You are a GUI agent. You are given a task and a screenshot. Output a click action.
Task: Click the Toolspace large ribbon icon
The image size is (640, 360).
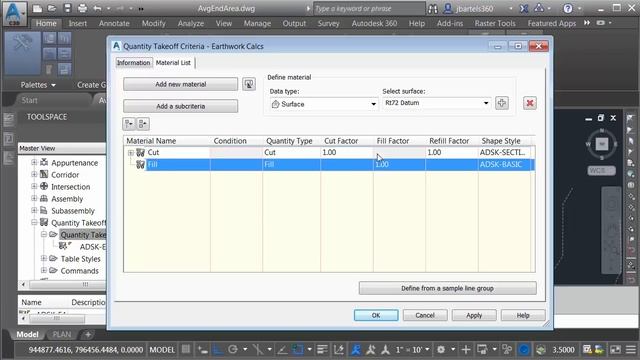click(x=22, y=53)
